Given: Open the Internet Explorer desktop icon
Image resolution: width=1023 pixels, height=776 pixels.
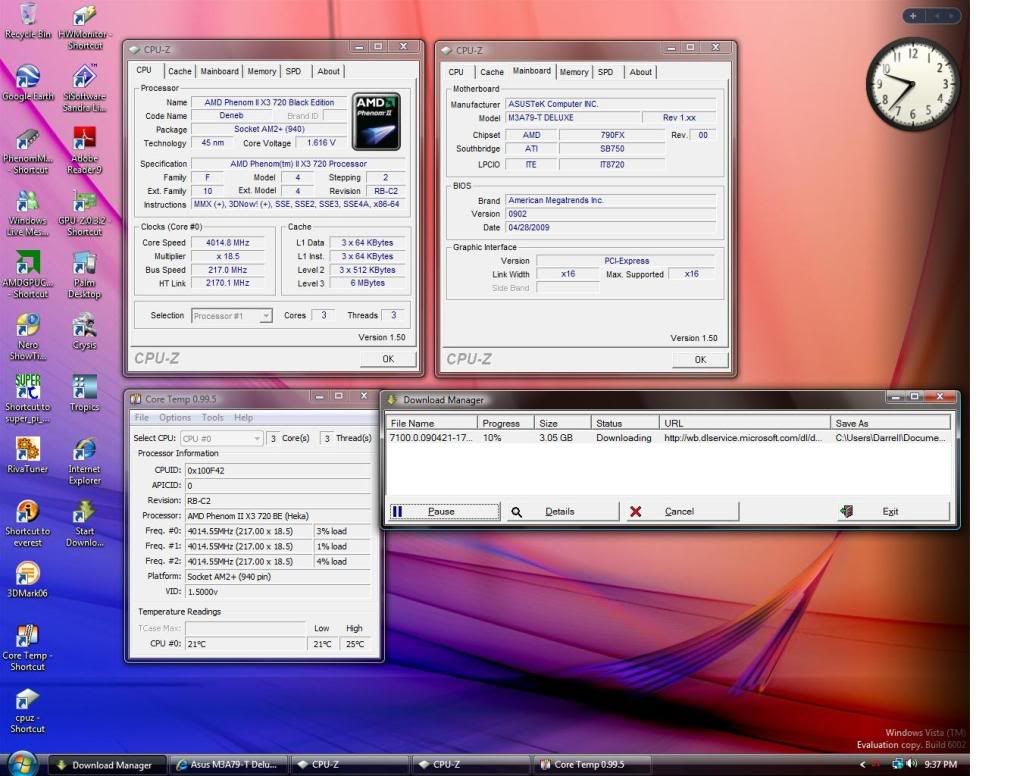Looking at the screenshot, I should (x=84, y=461).
